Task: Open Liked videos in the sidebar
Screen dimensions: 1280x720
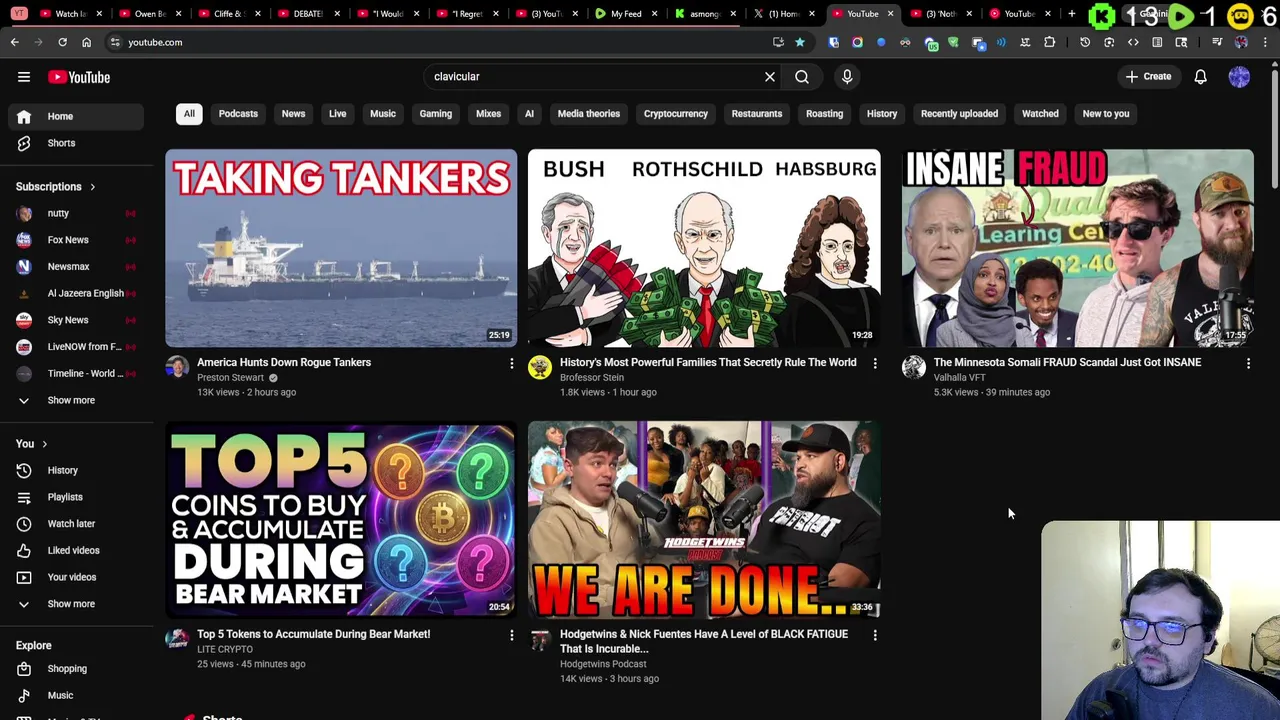Action: [x=76, y=550]
